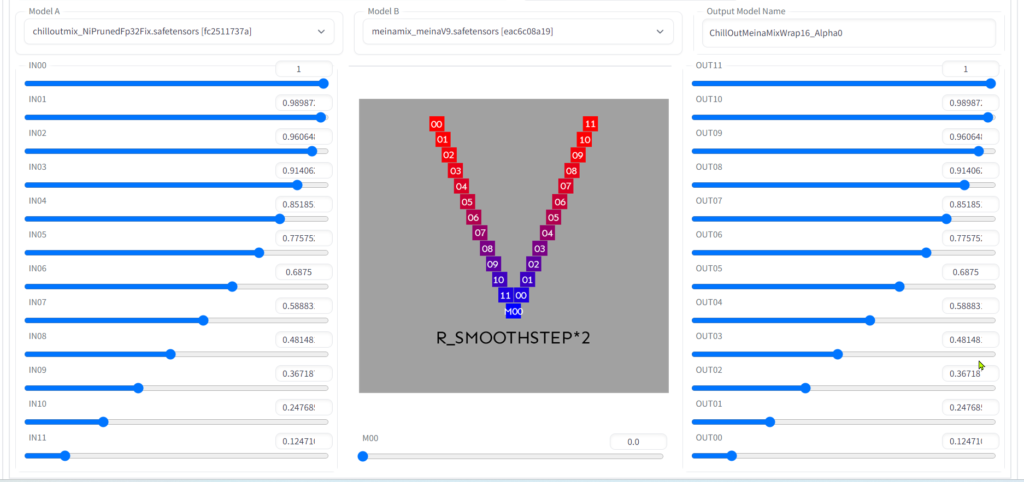Click the OUT03 slider handle
The image size is (1024, 482).
[x=837, y=354]
